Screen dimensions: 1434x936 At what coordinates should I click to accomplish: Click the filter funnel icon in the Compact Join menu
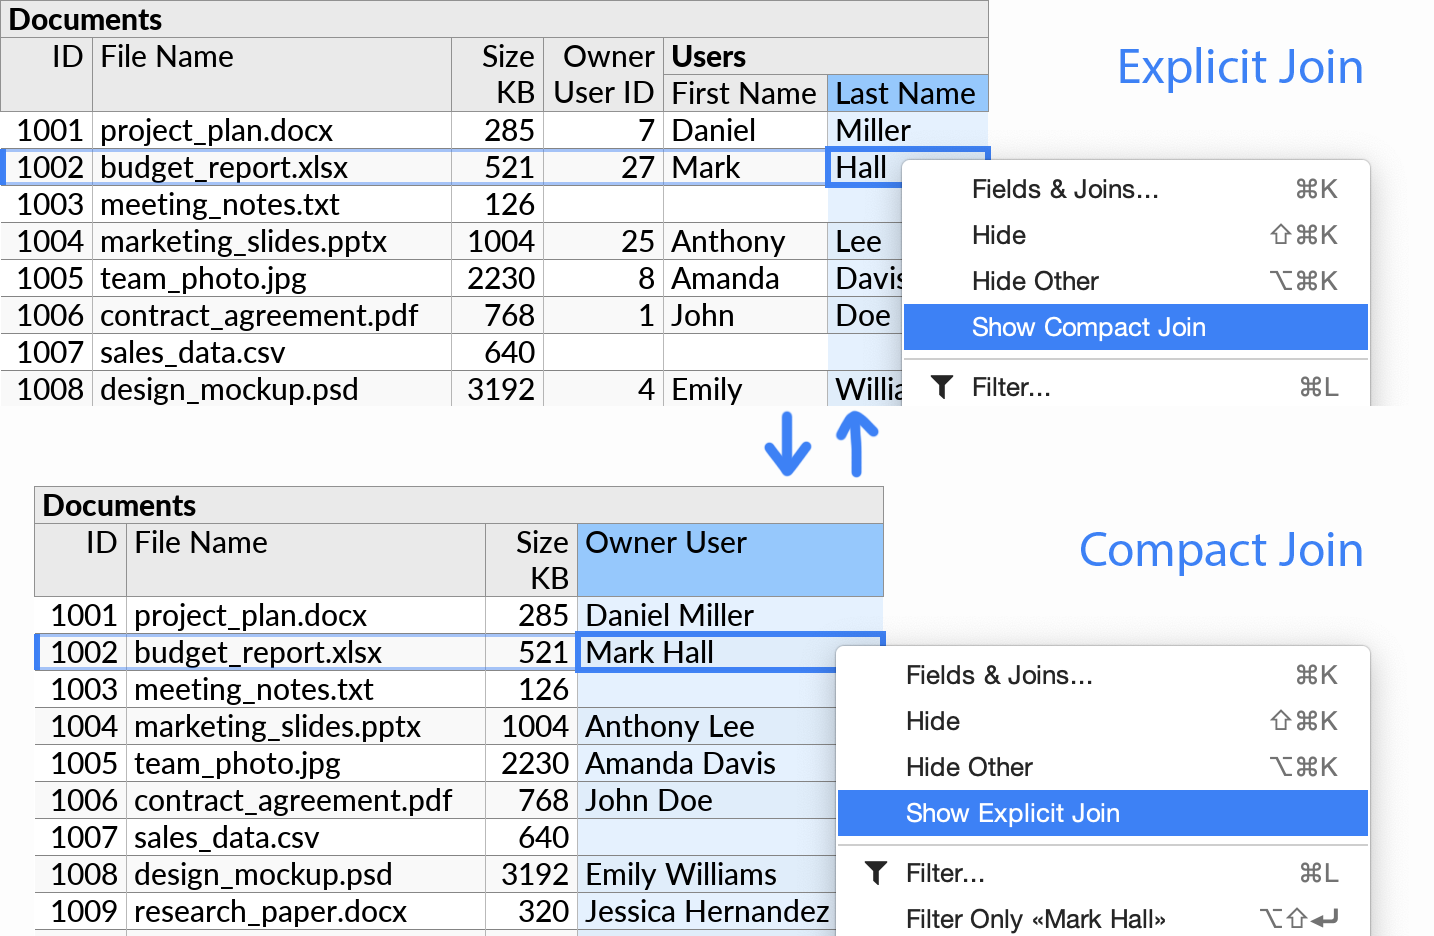point(875,872)
